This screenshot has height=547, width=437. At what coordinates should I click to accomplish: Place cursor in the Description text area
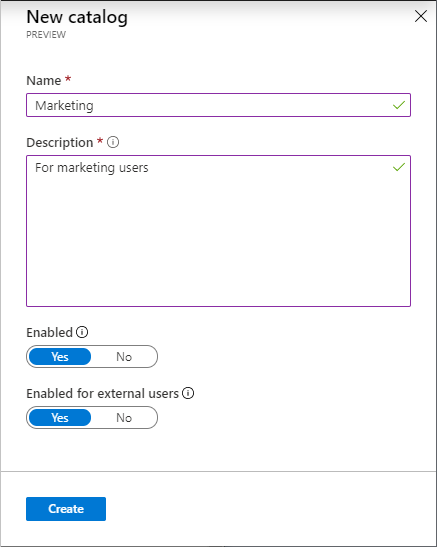[x=218, y=231]
